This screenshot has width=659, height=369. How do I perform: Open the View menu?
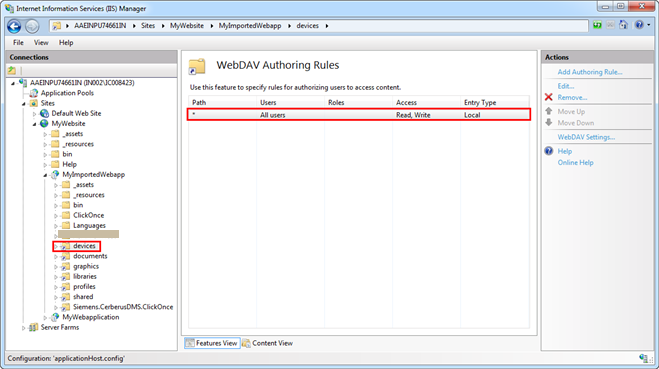pos(41,42)
